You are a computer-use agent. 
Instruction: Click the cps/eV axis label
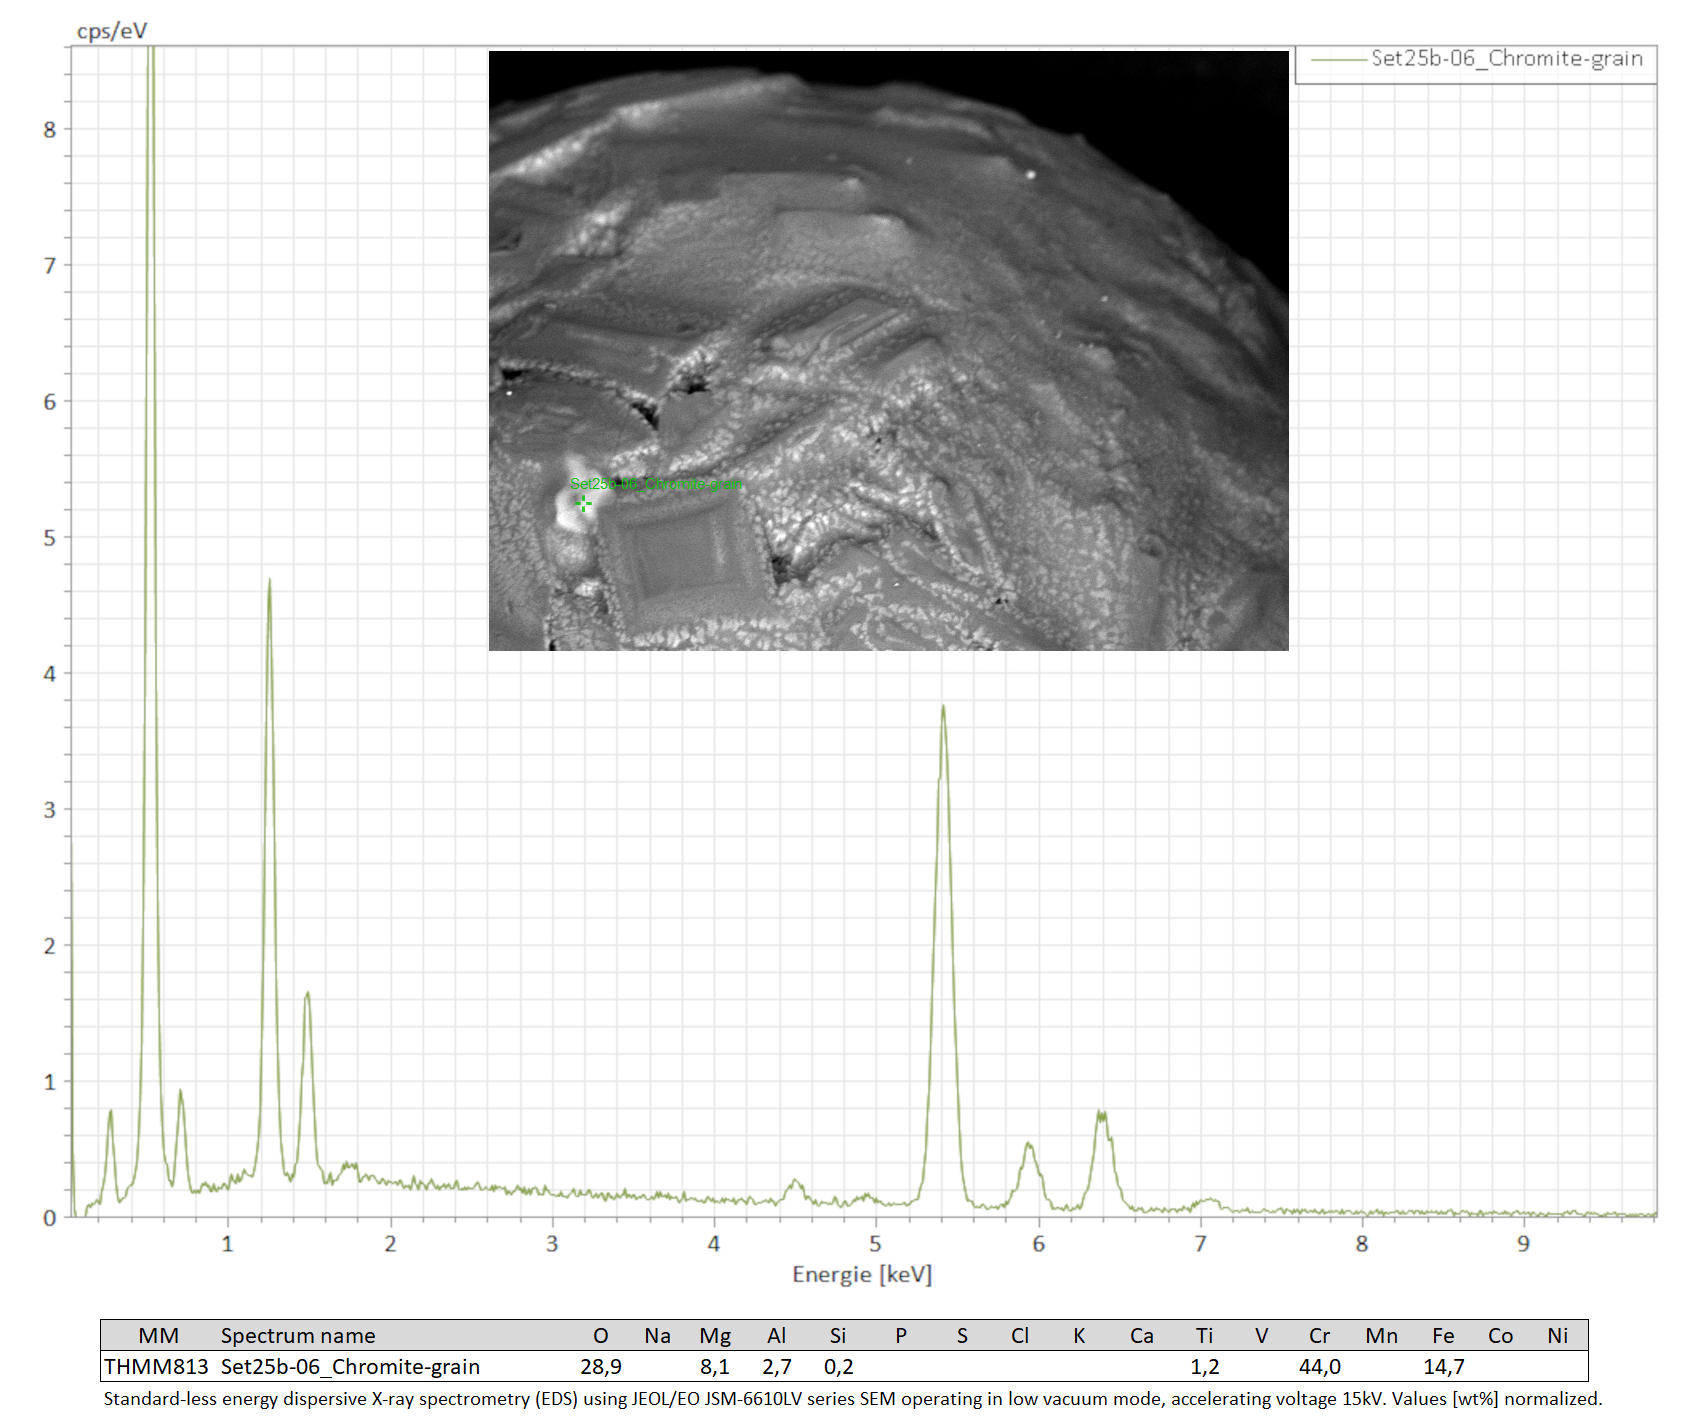tap(111, 31)
